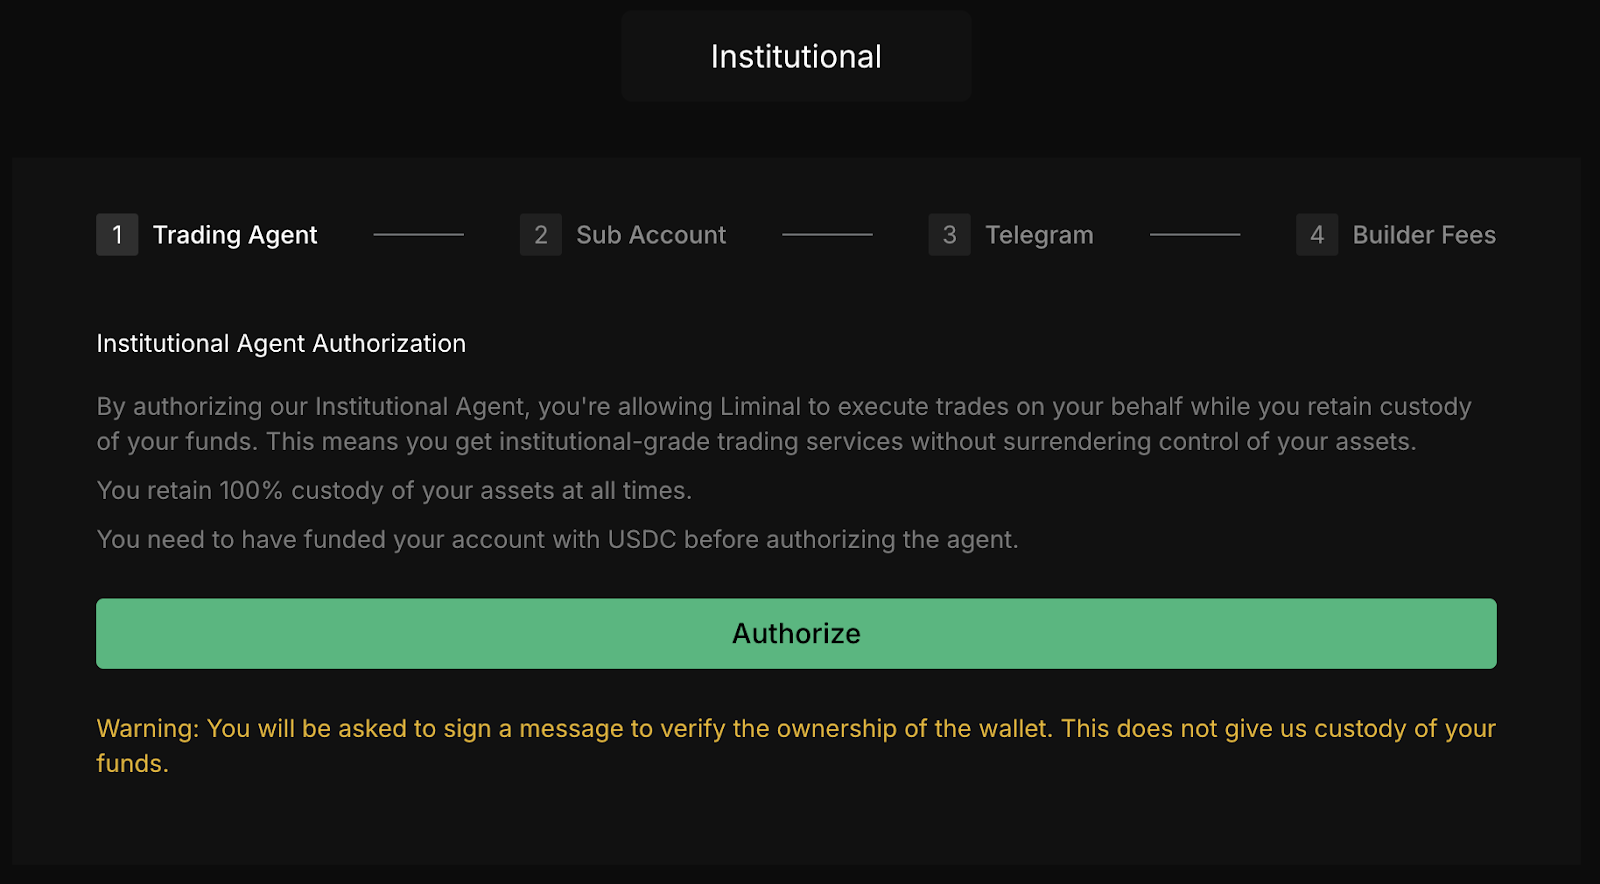Image resolution: width=1600 pixels, height=884 pixels.
Task: Click the paragraph describing Liminal executing trades
Action: 784,424
